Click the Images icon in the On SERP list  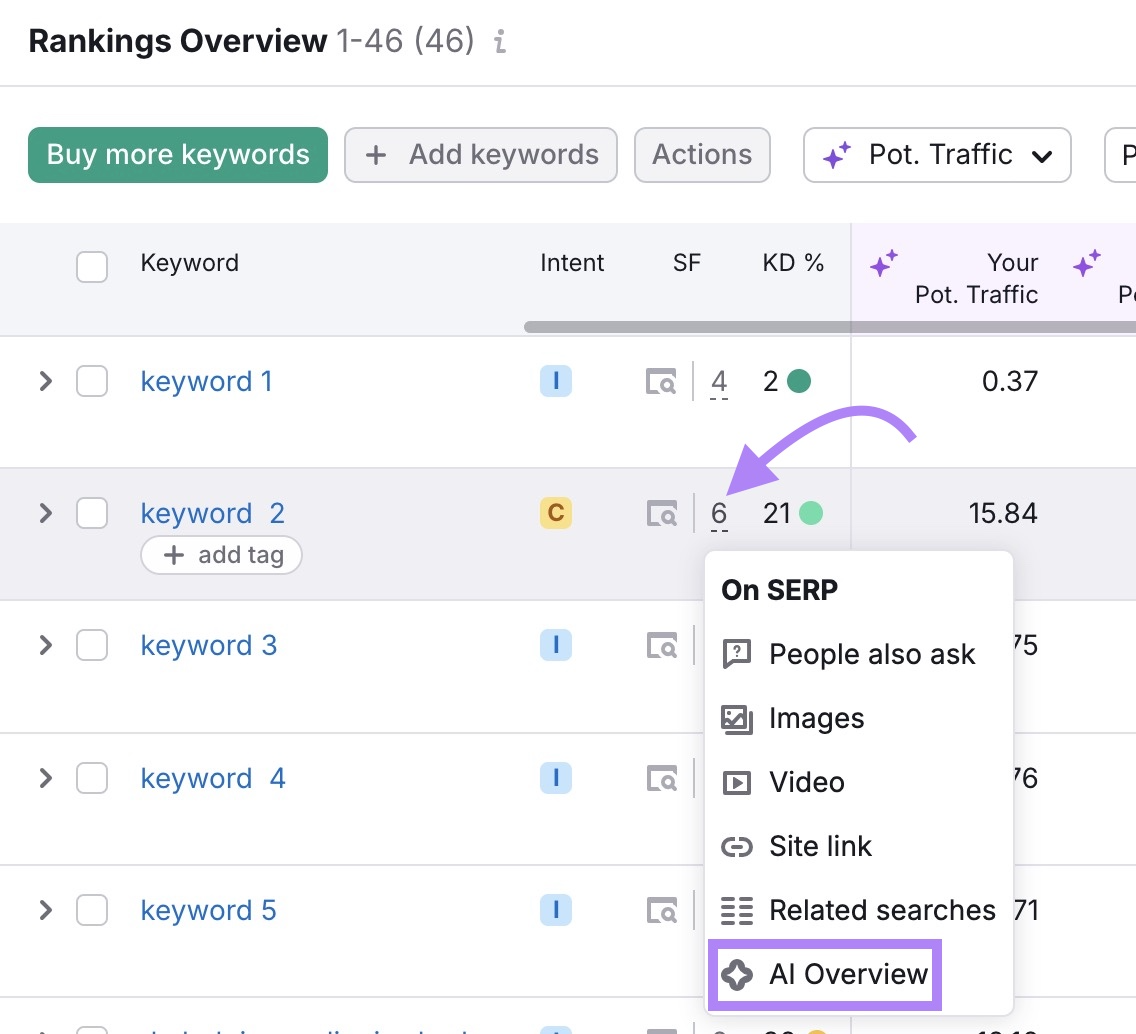(x=737, y=718)
